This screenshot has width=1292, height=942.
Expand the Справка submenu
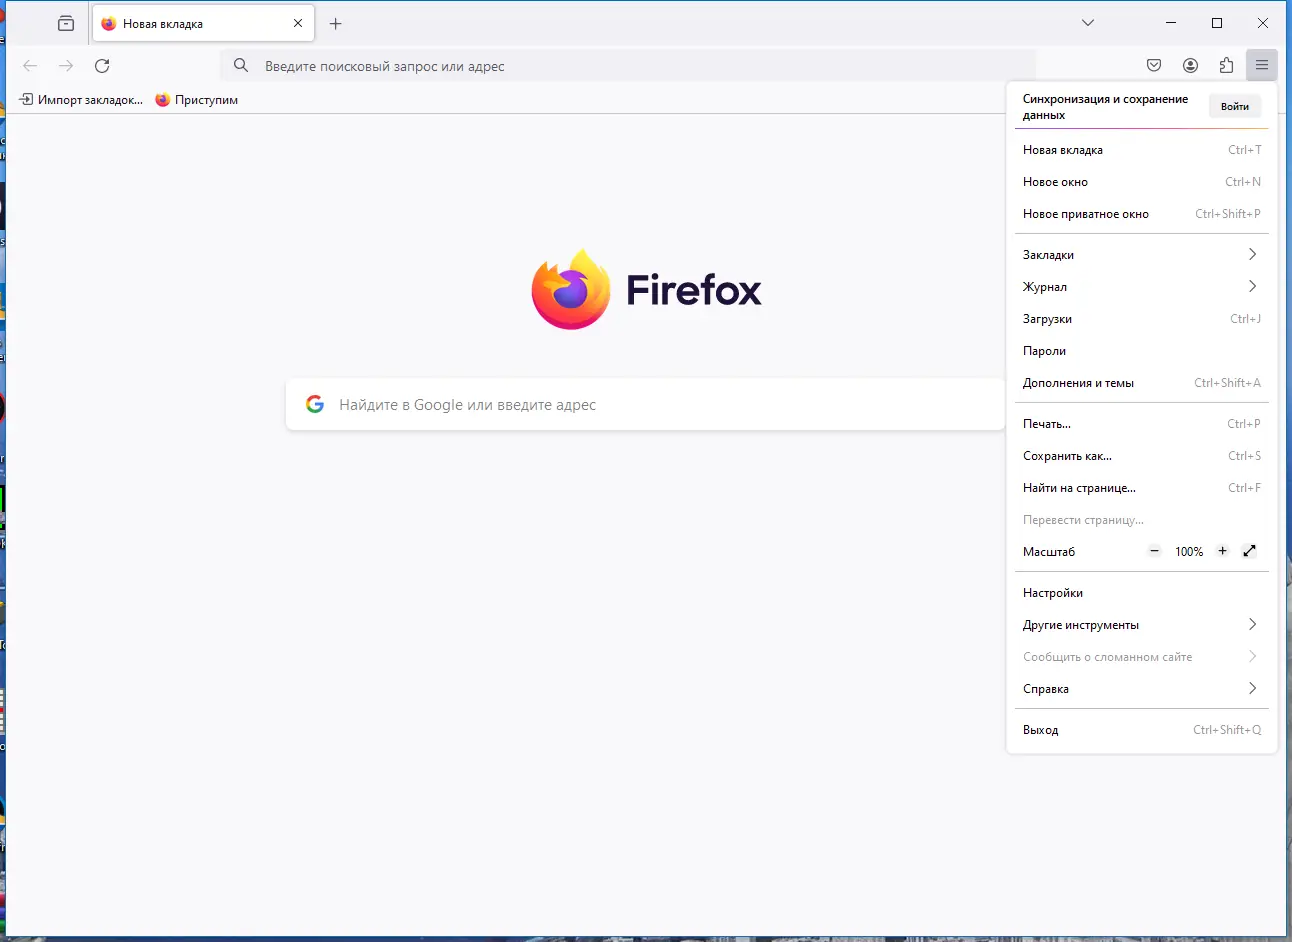[1142, 689]
